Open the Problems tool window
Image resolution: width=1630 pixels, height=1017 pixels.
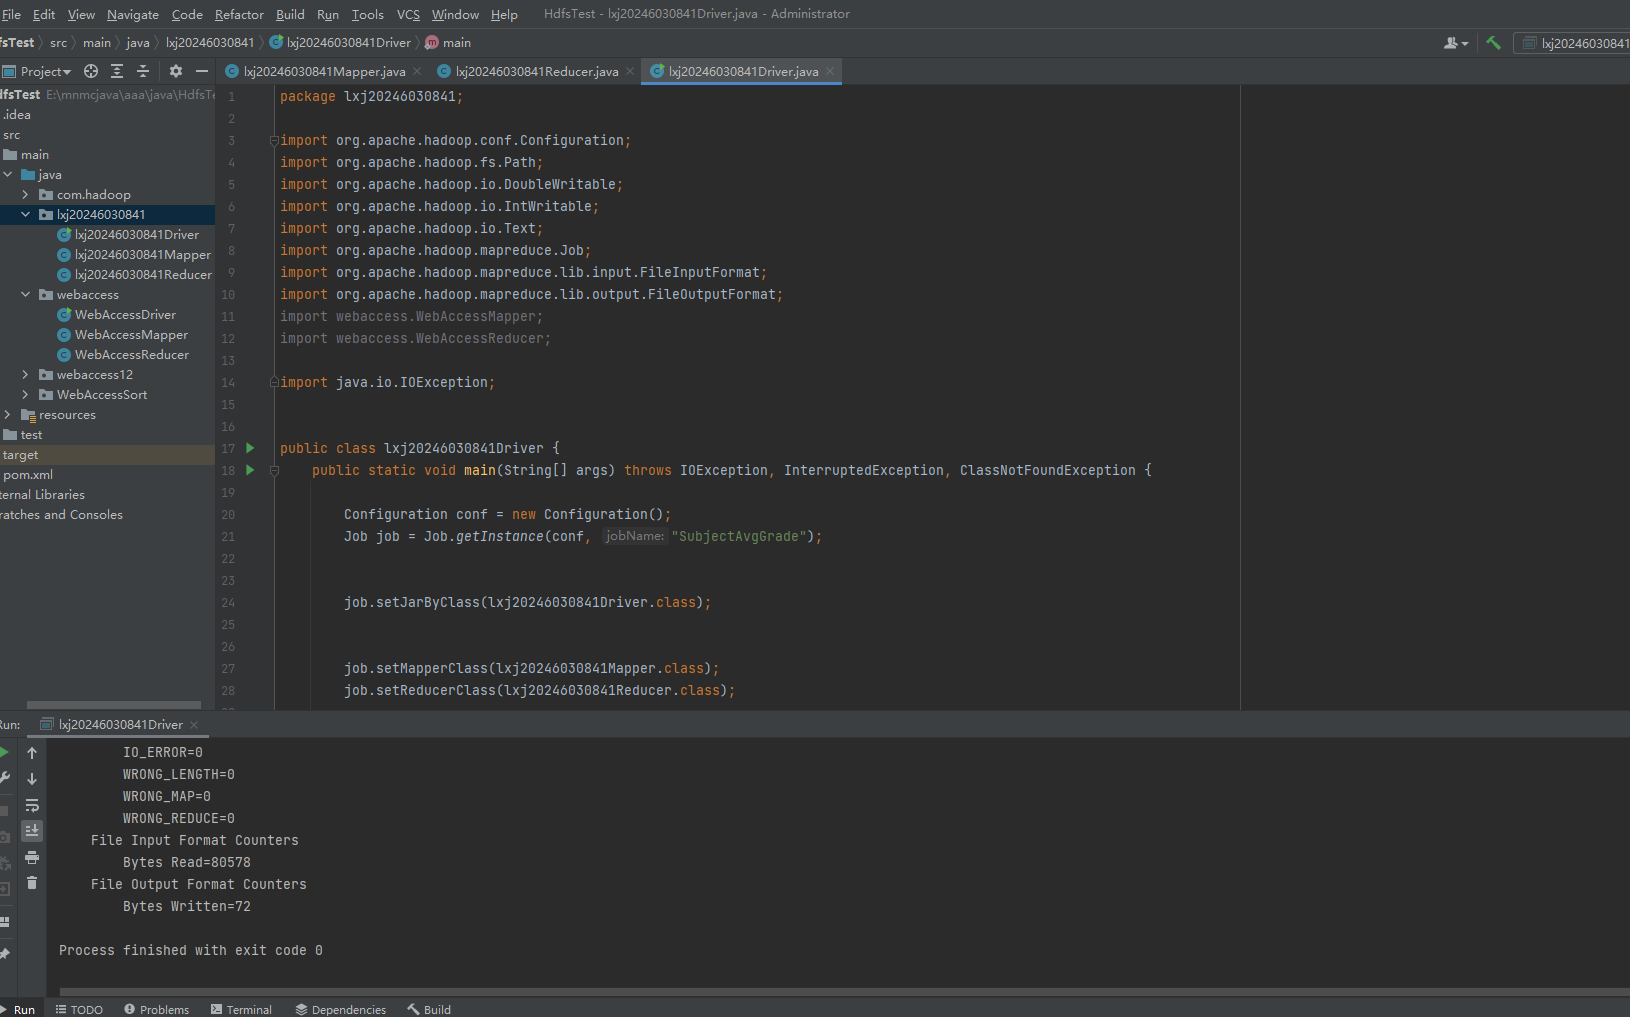tap(157, 1009)
